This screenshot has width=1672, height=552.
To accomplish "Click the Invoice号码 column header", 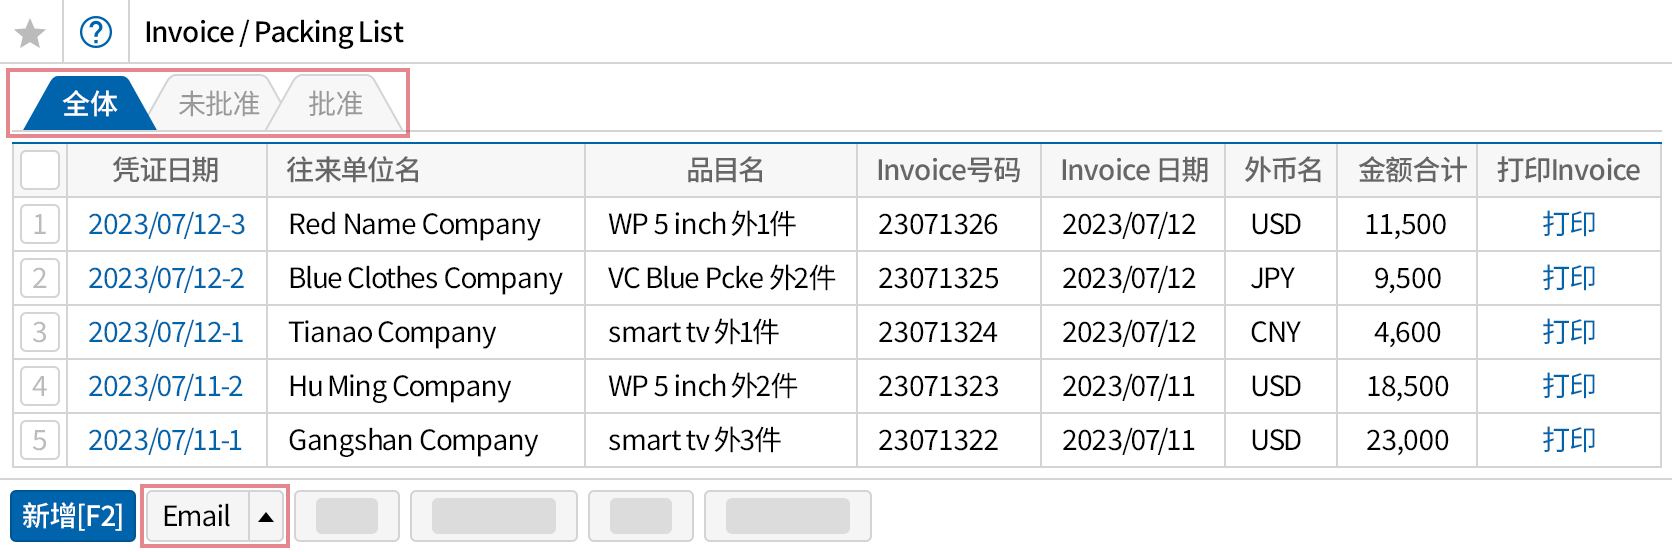I will (948, 170).
